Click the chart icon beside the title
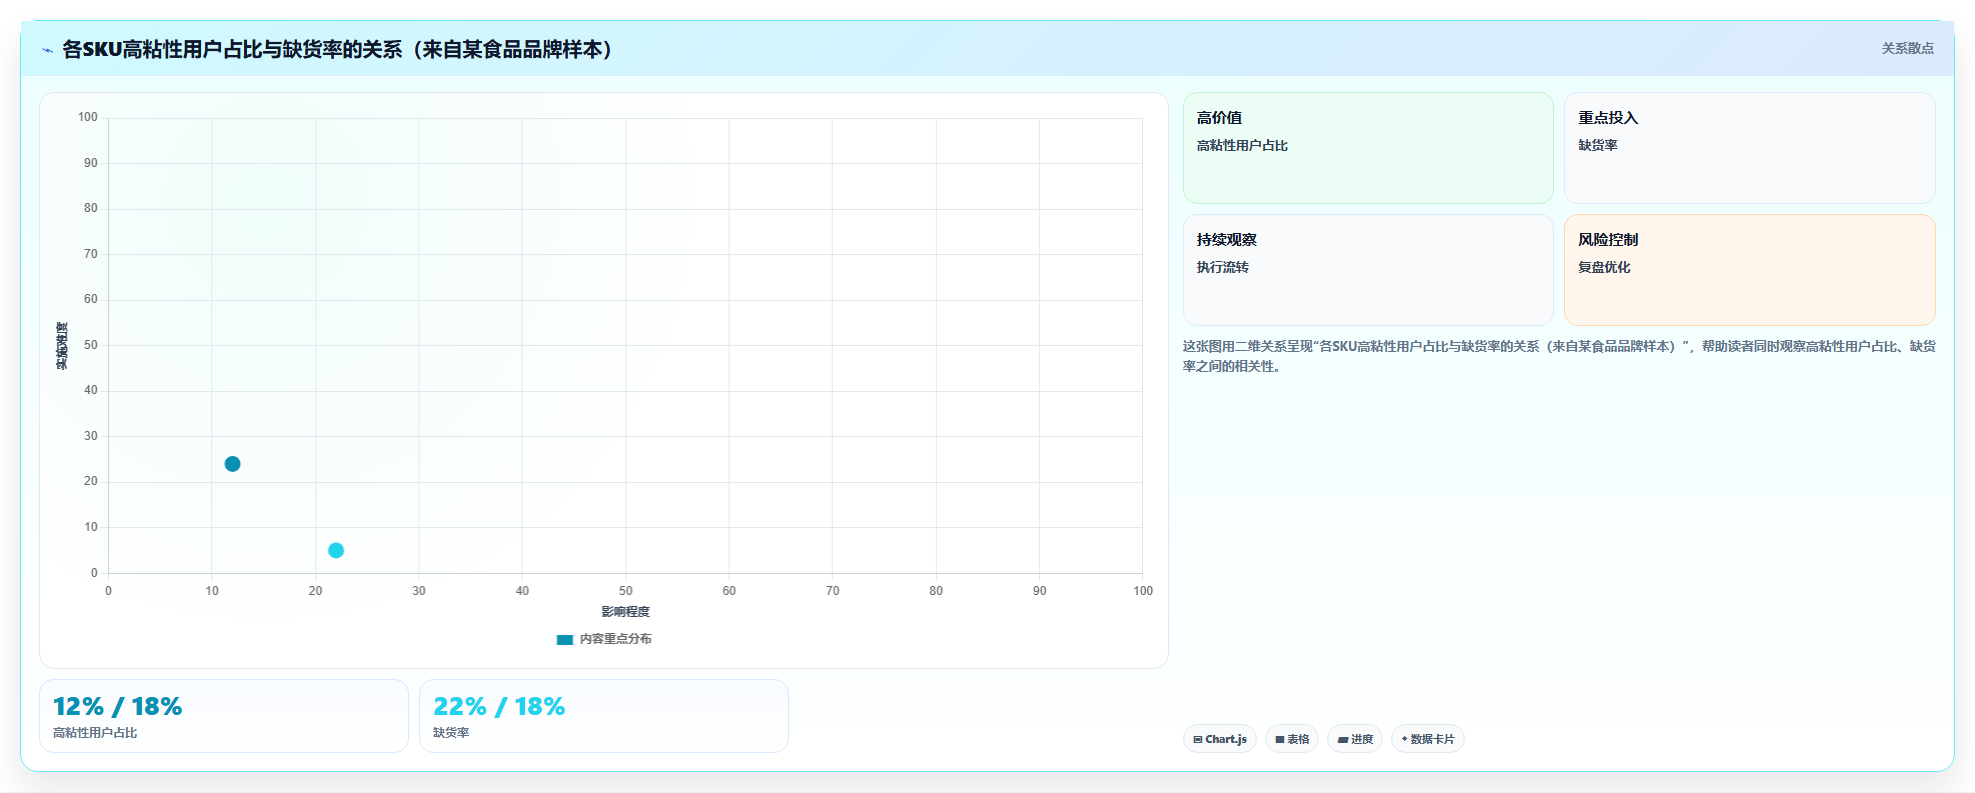Image resolution: width=1975 pixels, height=793 pixels. coord(47,50)
